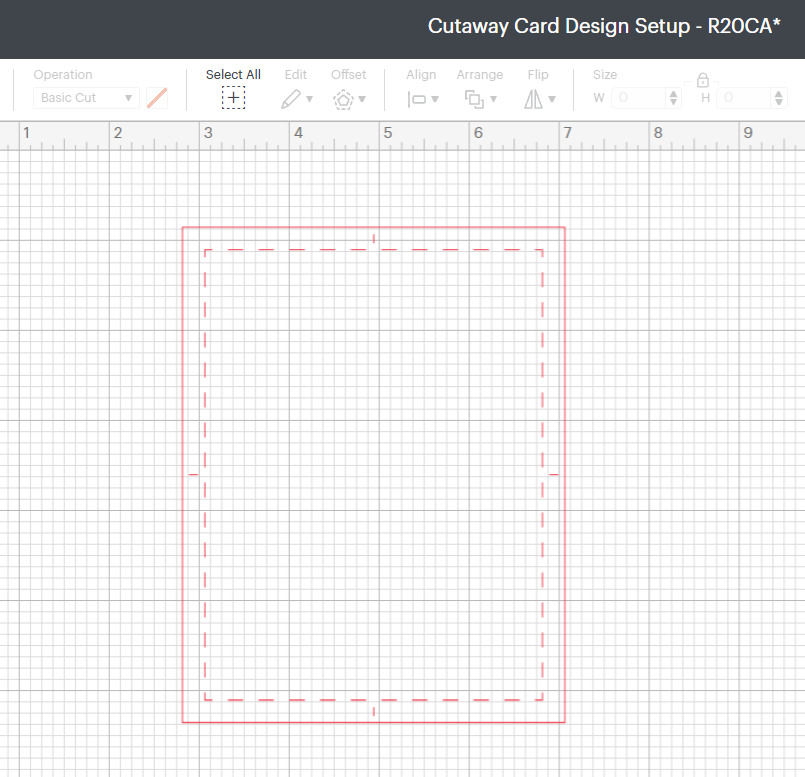Click the Align icon
The width and height of the screenshot is (805, 777).
(417, 98)
